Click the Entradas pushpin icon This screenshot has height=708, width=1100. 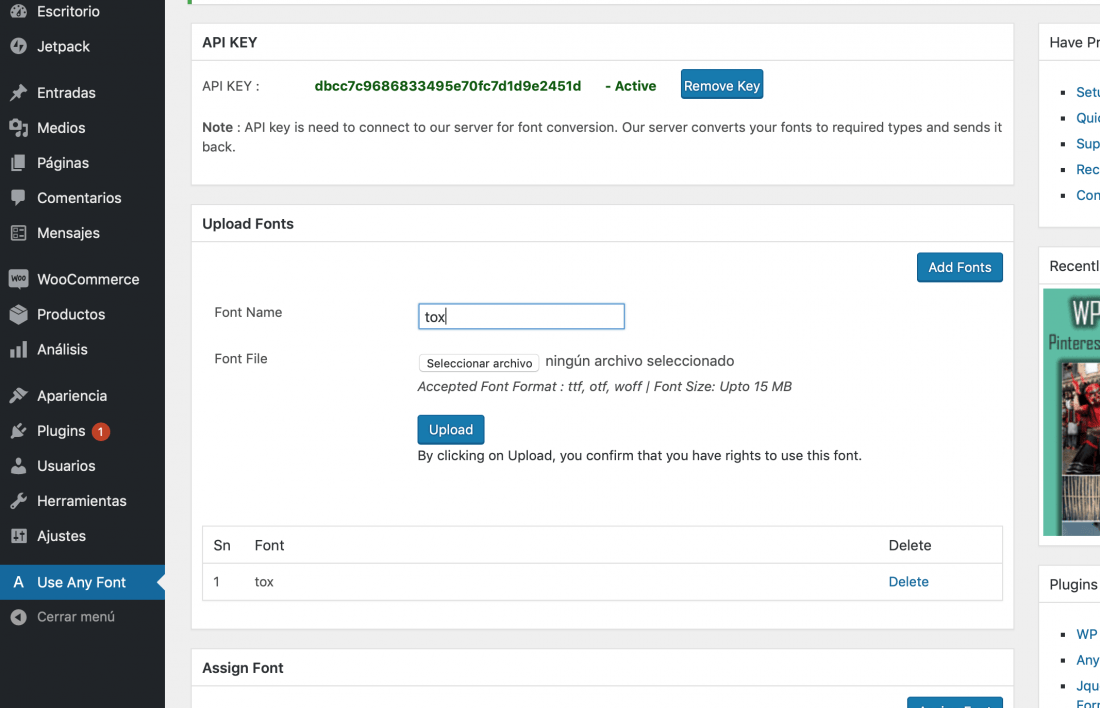pyautogui.click(x=19, y=93)
